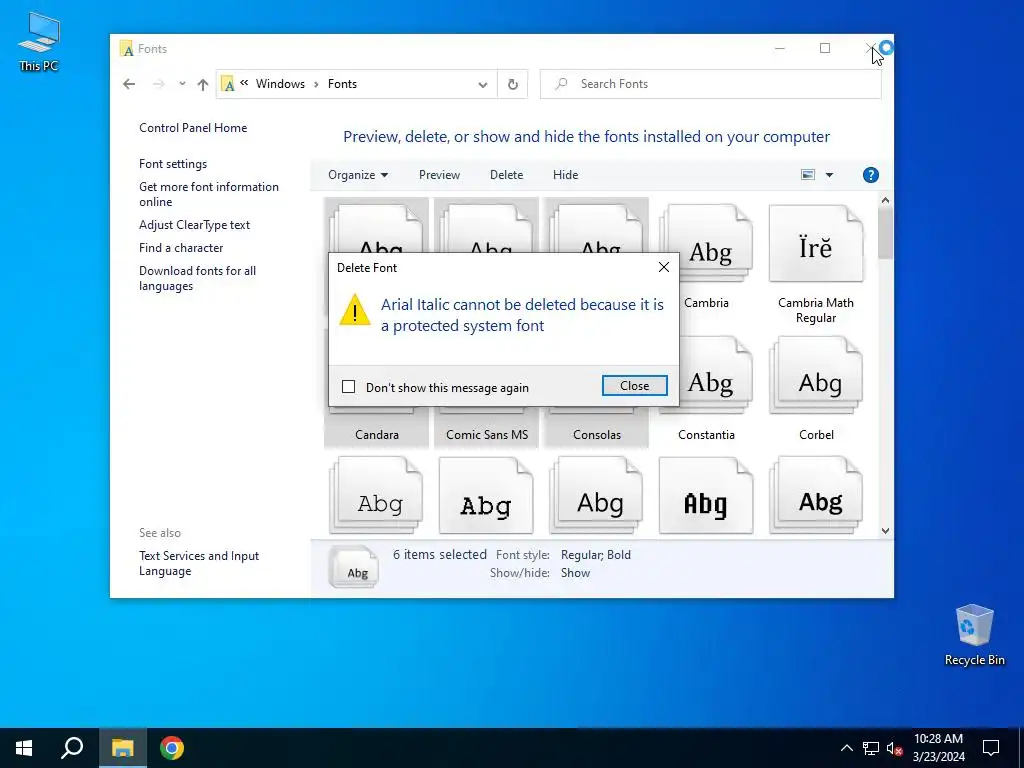The image size is (1024, 768).
Task: Open Recycle Bin desktop icon
Action: [x=974, y=635]
